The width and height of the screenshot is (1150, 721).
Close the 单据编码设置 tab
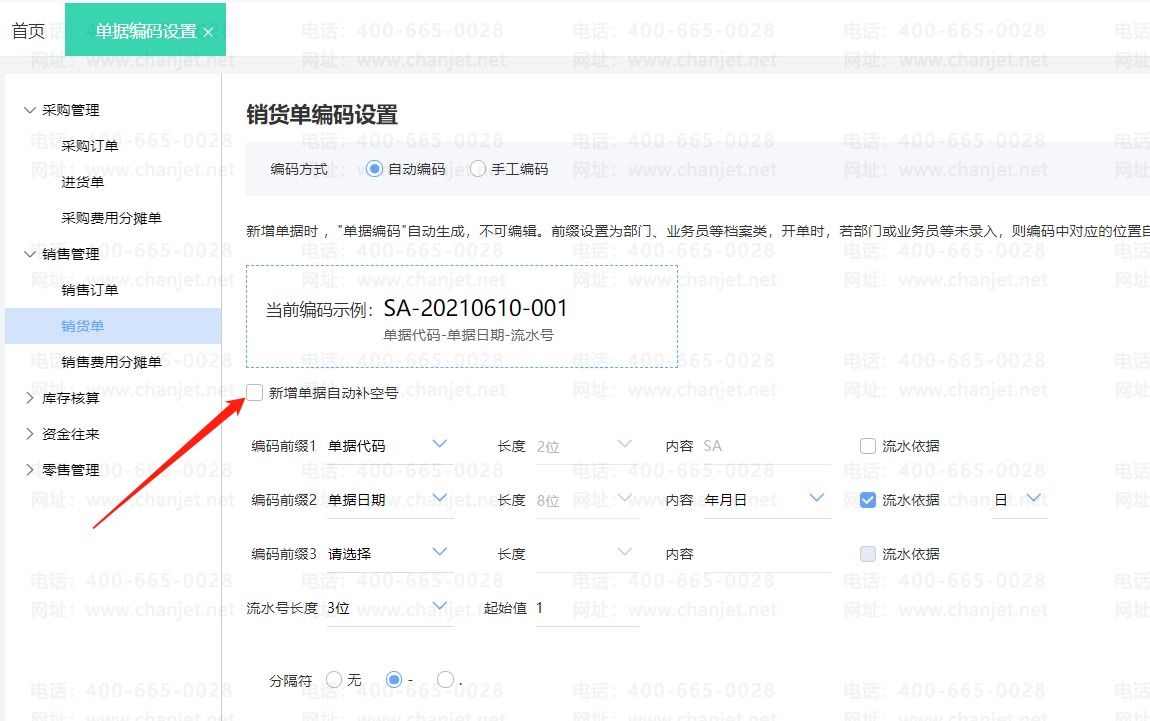tap(208, 32)
